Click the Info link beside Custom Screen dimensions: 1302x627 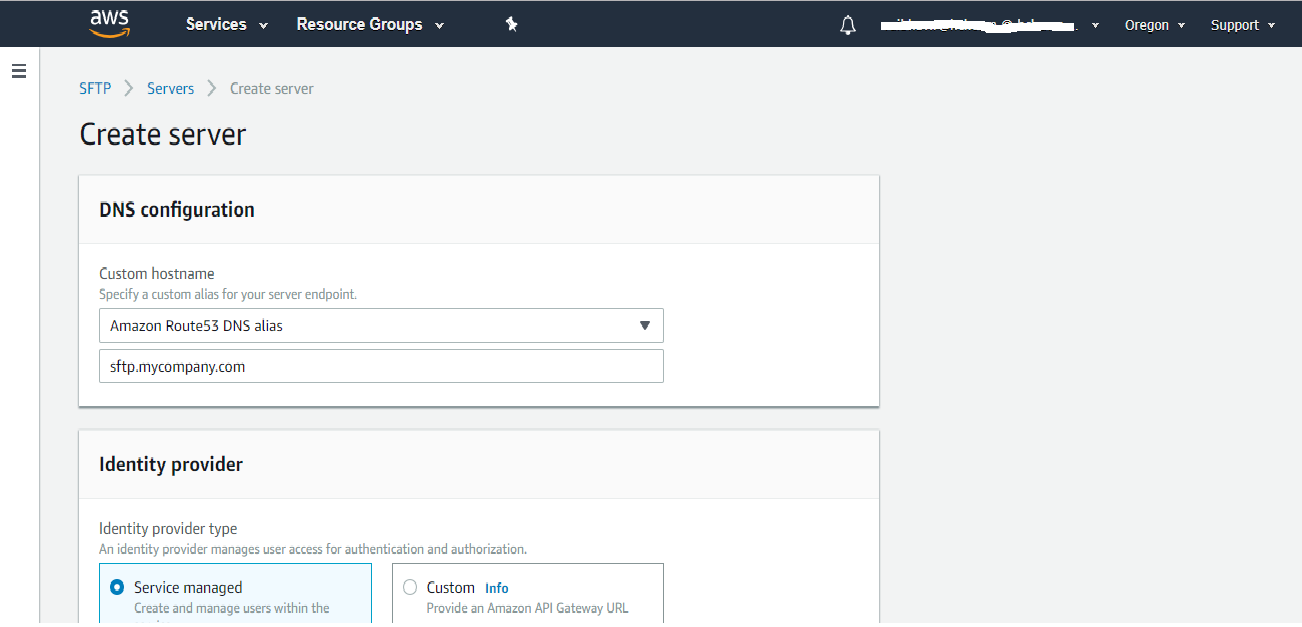[496, 588]
